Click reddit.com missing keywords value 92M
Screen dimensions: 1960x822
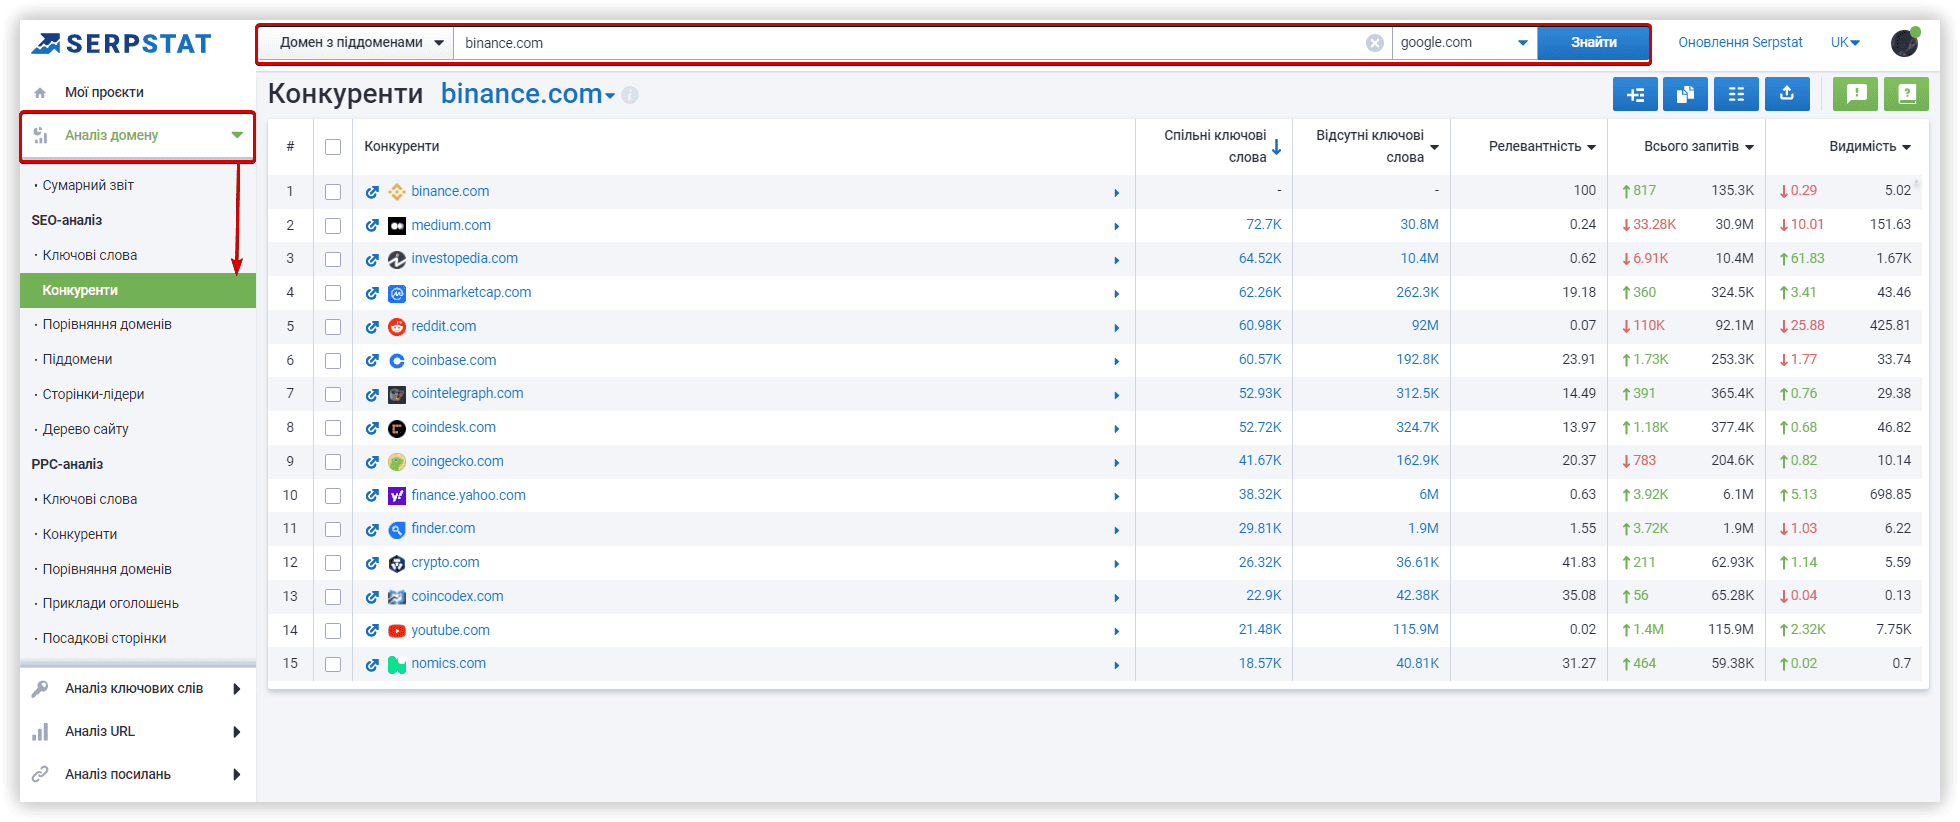tap(1425, 325)
